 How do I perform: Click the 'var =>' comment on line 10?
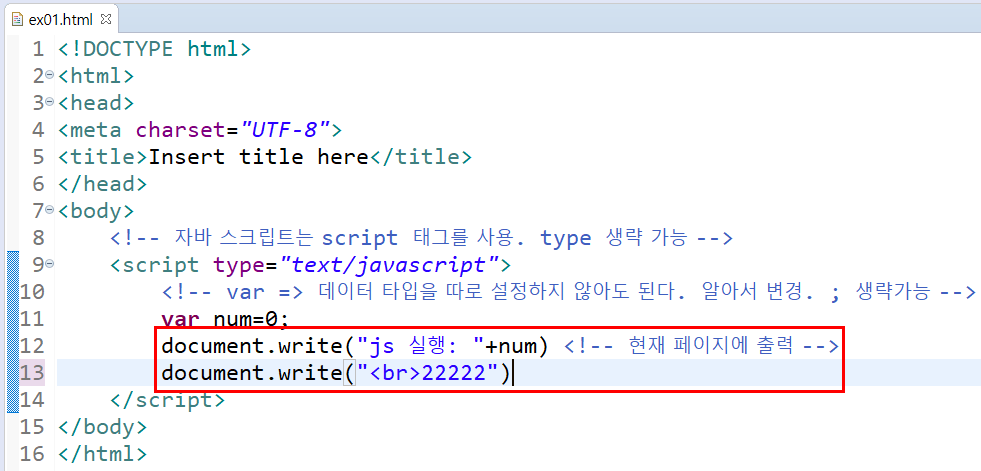(569, 291)
